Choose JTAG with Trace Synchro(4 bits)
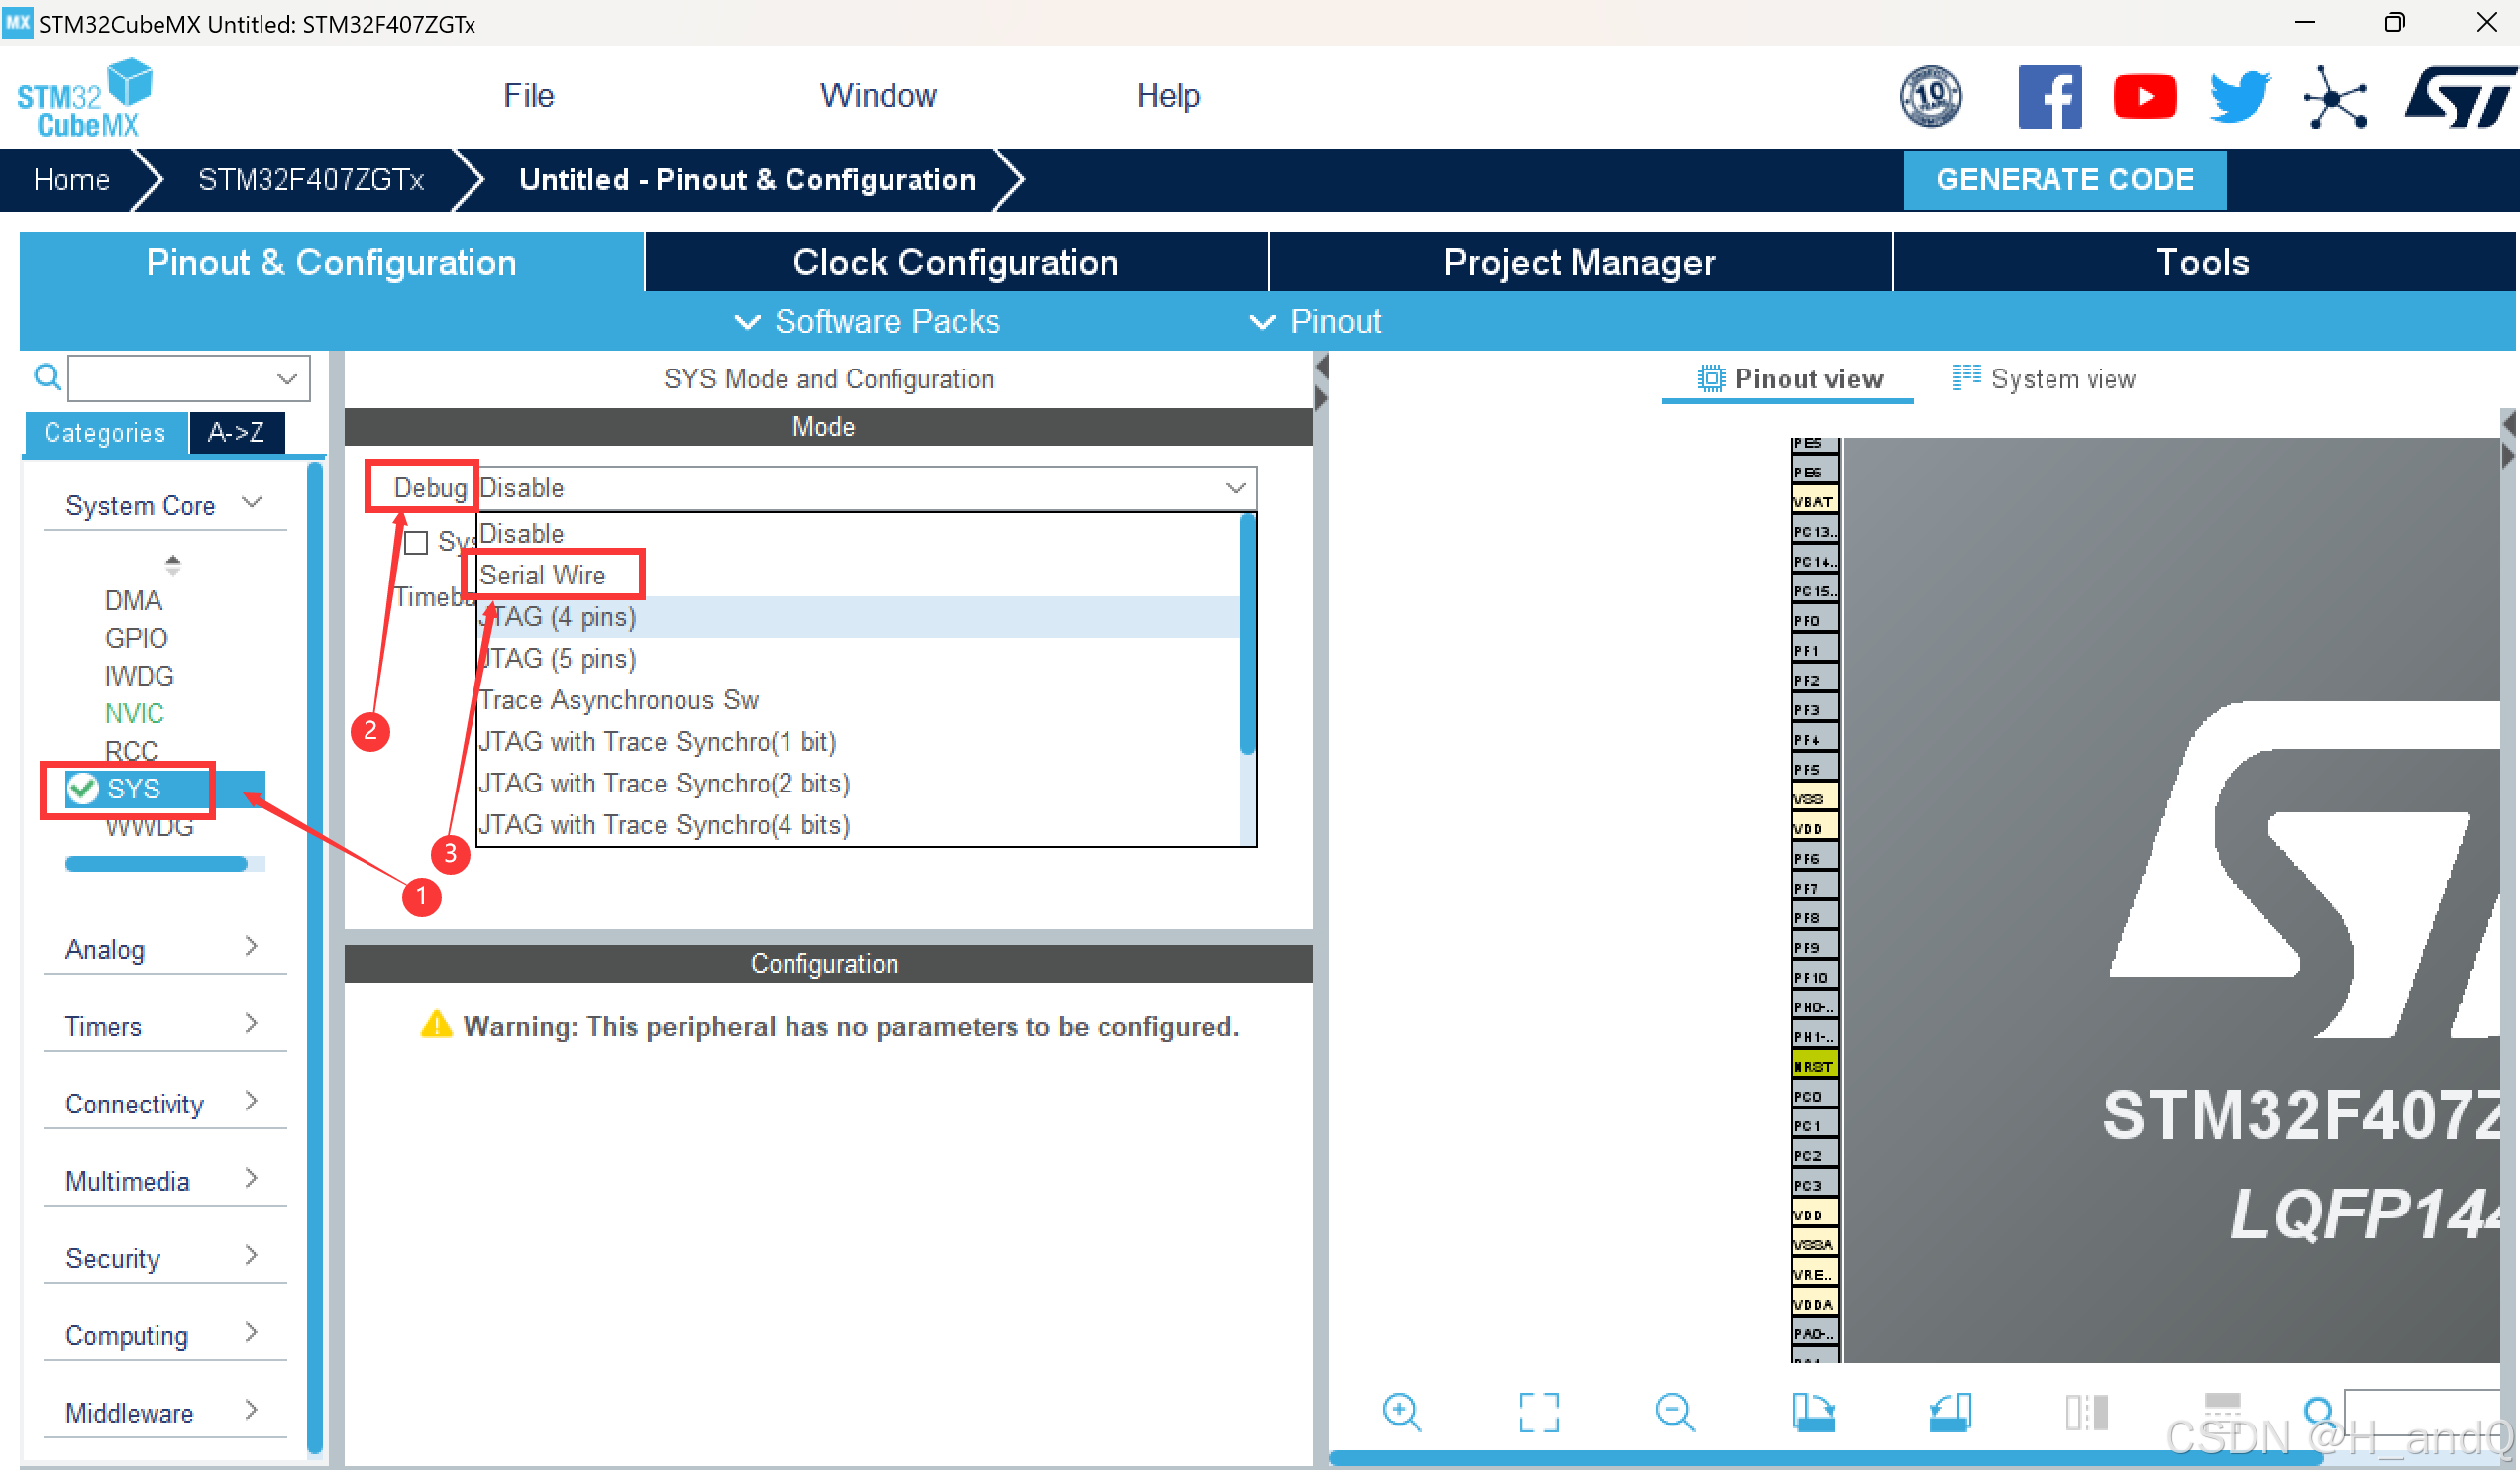 [x=858, y=825]
